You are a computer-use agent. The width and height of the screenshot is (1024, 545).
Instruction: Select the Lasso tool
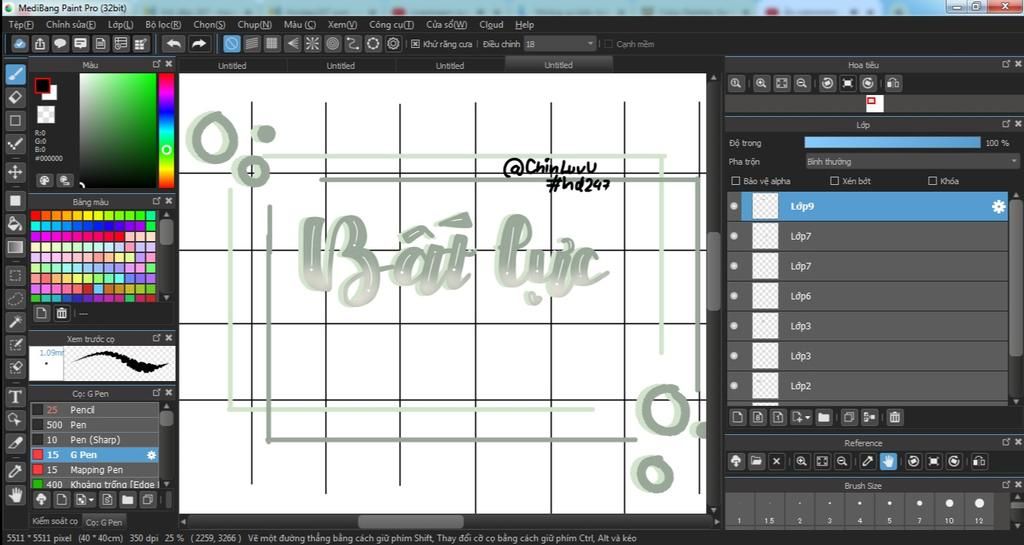(15, 299)
